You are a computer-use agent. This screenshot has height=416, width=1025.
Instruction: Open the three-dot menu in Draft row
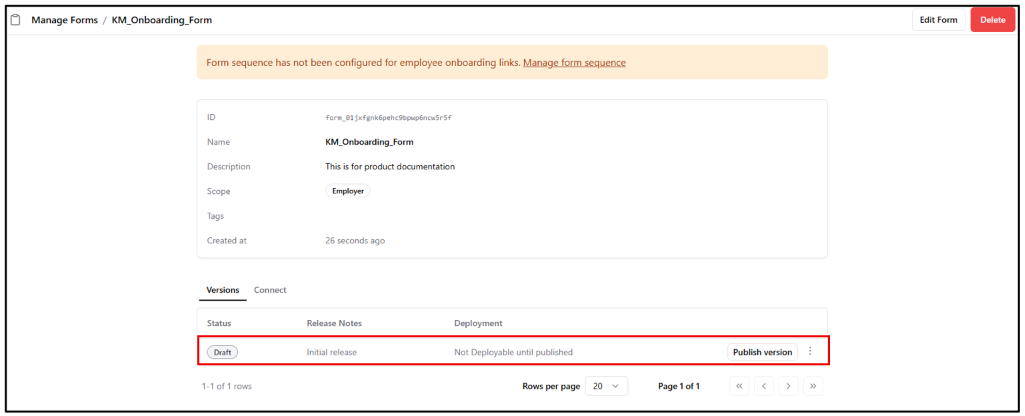point(810,351)
